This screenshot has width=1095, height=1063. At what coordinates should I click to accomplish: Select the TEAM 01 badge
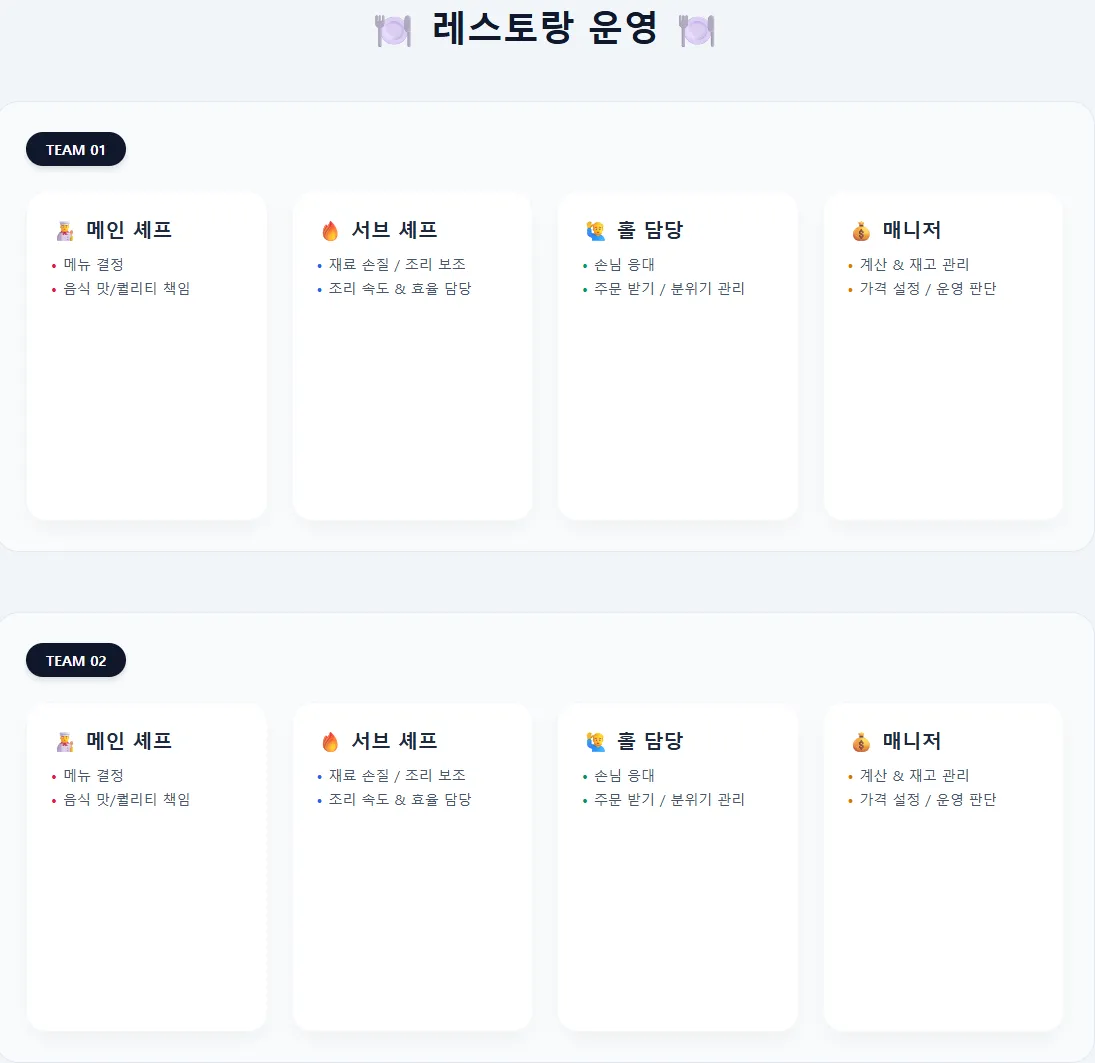(x=76, y=150)
